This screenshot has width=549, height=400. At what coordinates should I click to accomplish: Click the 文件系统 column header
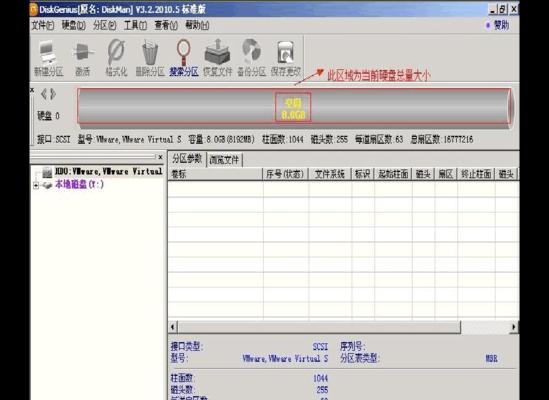point(330,174)
